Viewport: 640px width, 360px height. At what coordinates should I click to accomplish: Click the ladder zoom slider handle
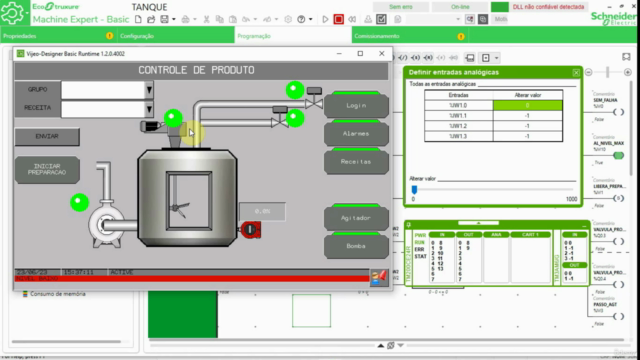click(608, 72)
